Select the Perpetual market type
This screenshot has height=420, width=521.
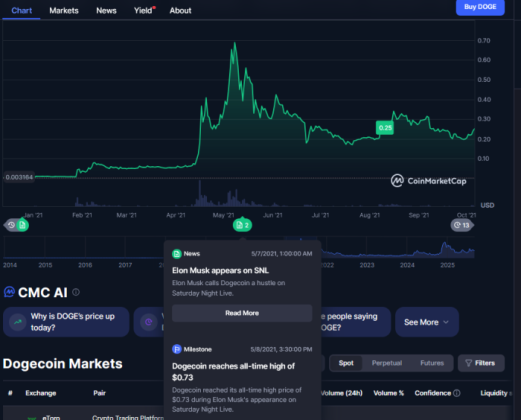click(387, 363)
